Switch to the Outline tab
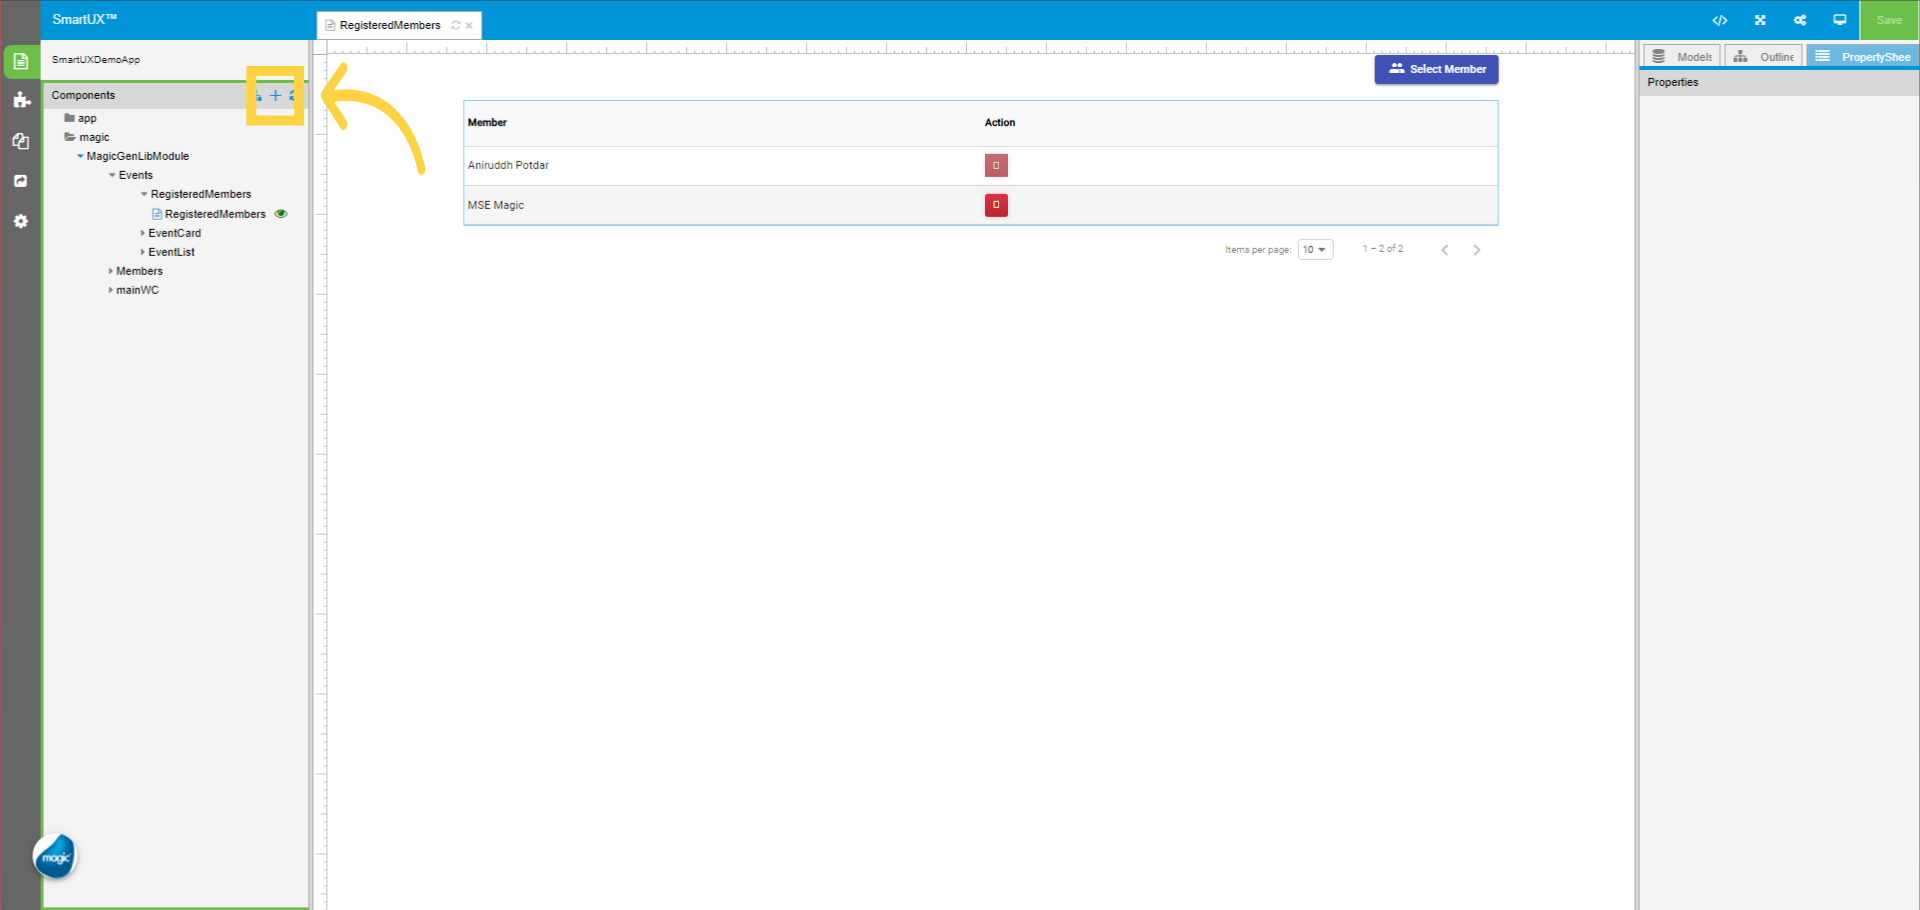 (x=1763, y=56)
